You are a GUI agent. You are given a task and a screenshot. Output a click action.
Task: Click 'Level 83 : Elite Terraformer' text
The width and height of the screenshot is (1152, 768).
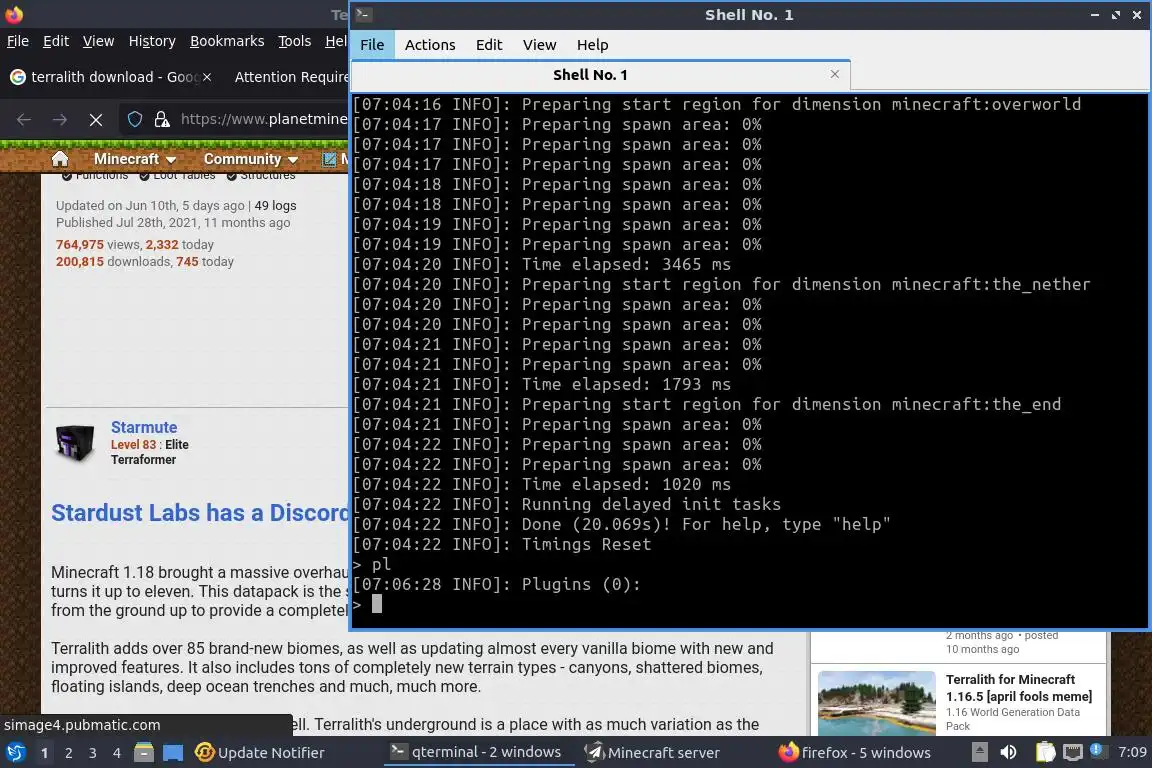tap(150, 452)
